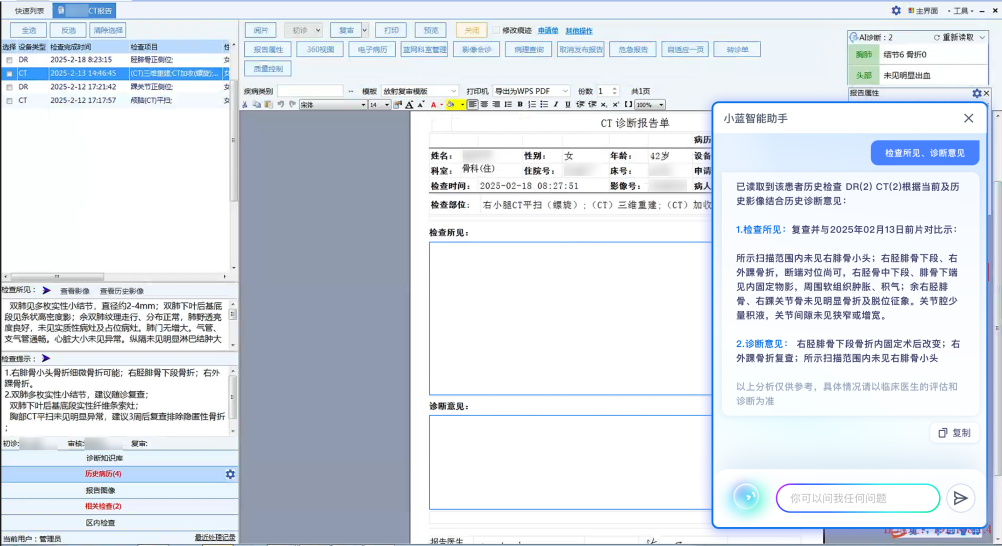The width and height of the screenshot is (1002, 546).
Task: Click the yellow highlight color button
Action: pos(451,105)
